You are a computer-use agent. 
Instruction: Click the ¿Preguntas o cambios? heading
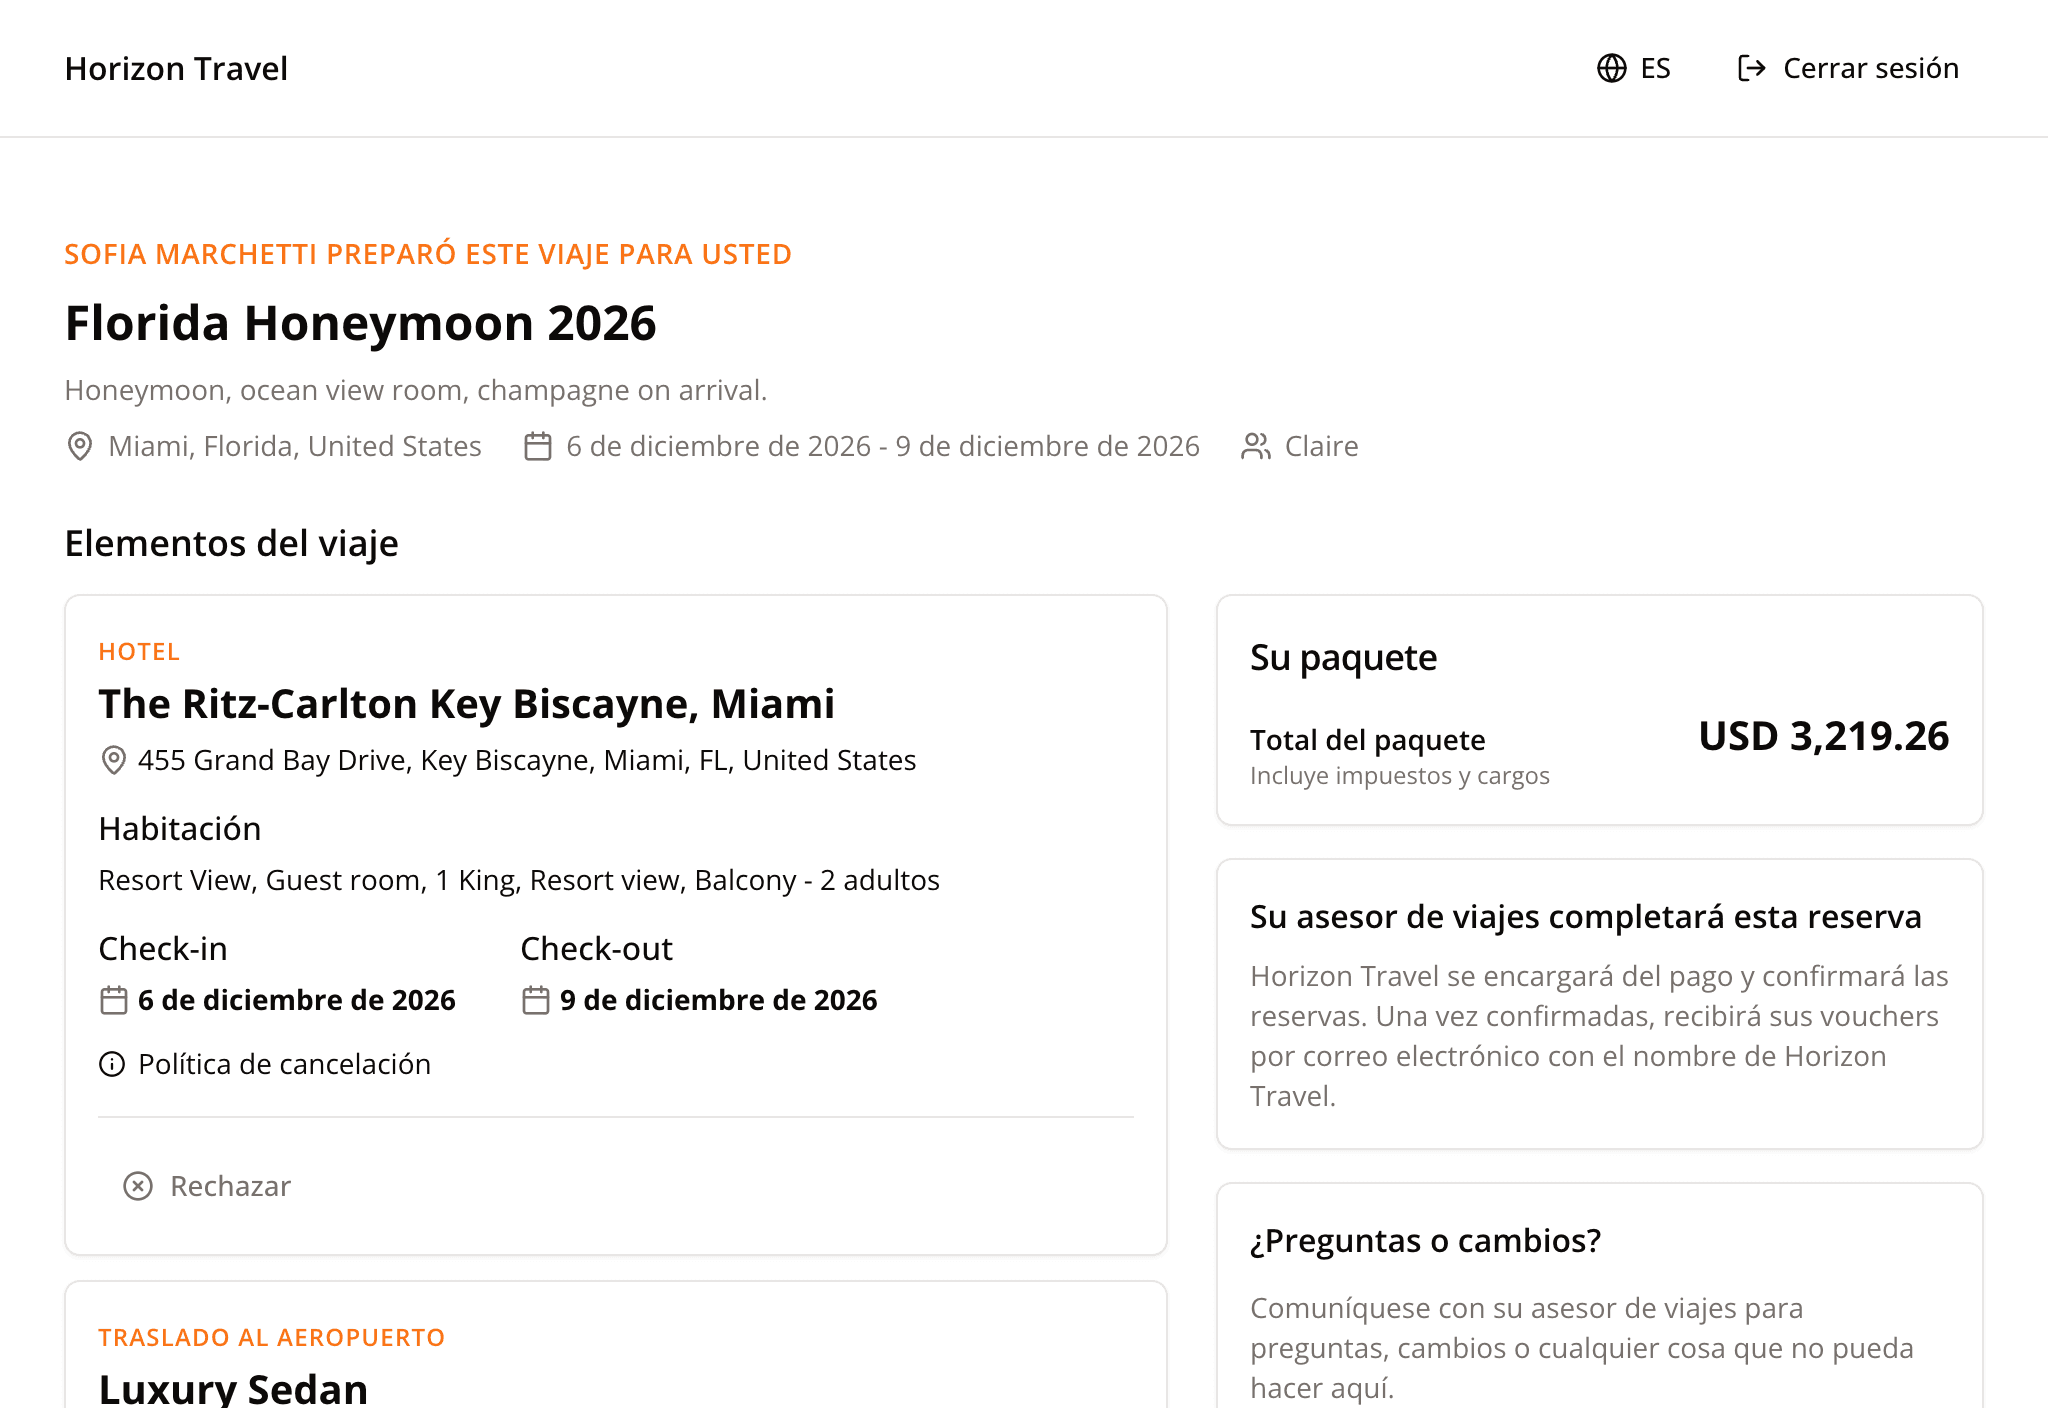pyautogui.click(x=1426, y=1241)
